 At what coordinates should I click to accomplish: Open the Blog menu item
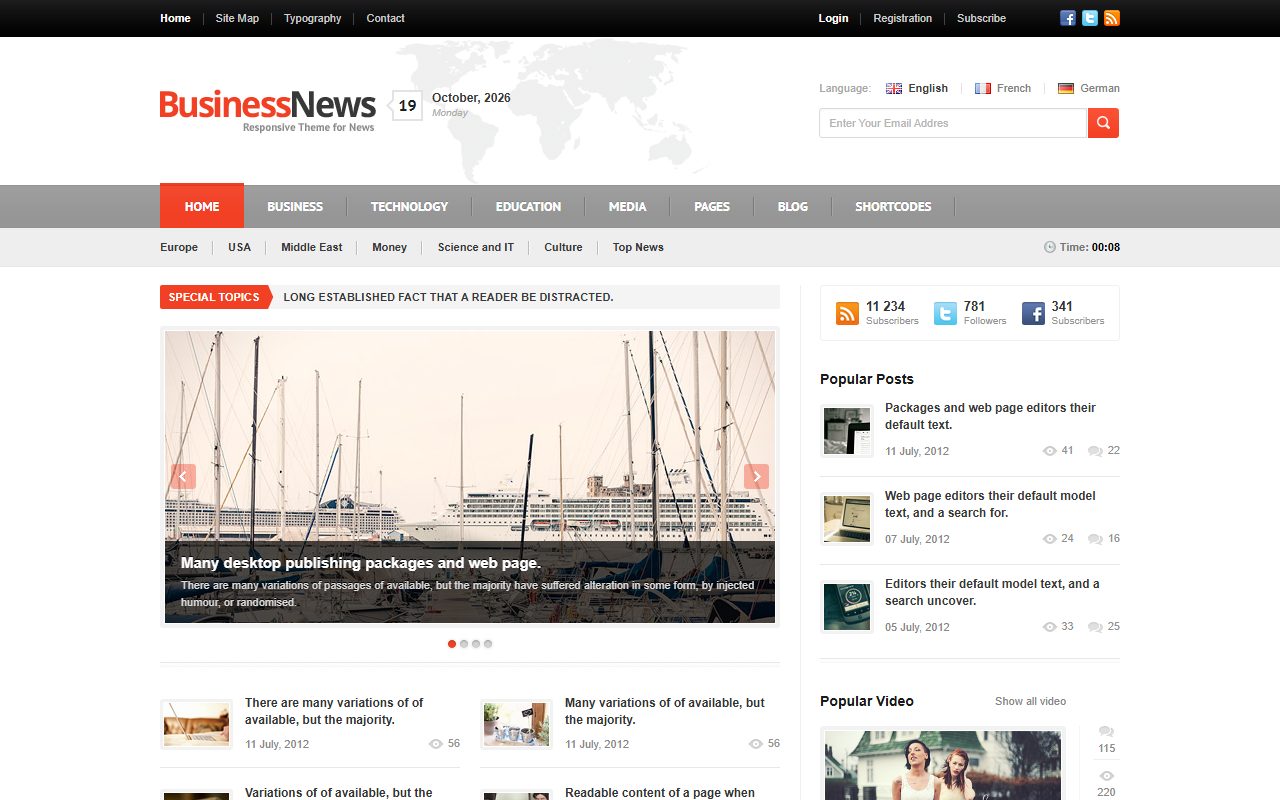pyautogui.click(x=792, y=206)
